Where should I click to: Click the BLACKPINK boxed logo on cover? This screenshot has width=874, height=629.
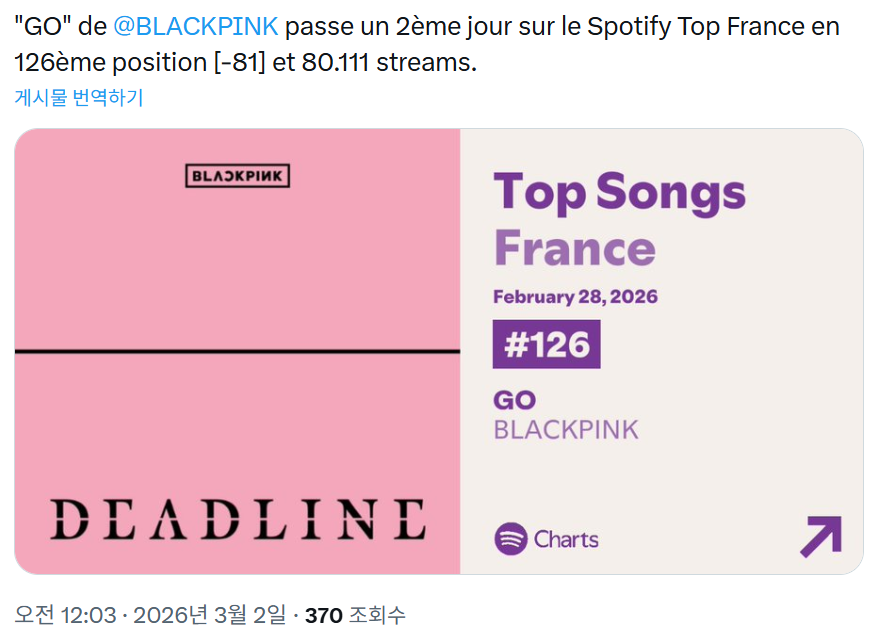237,176
